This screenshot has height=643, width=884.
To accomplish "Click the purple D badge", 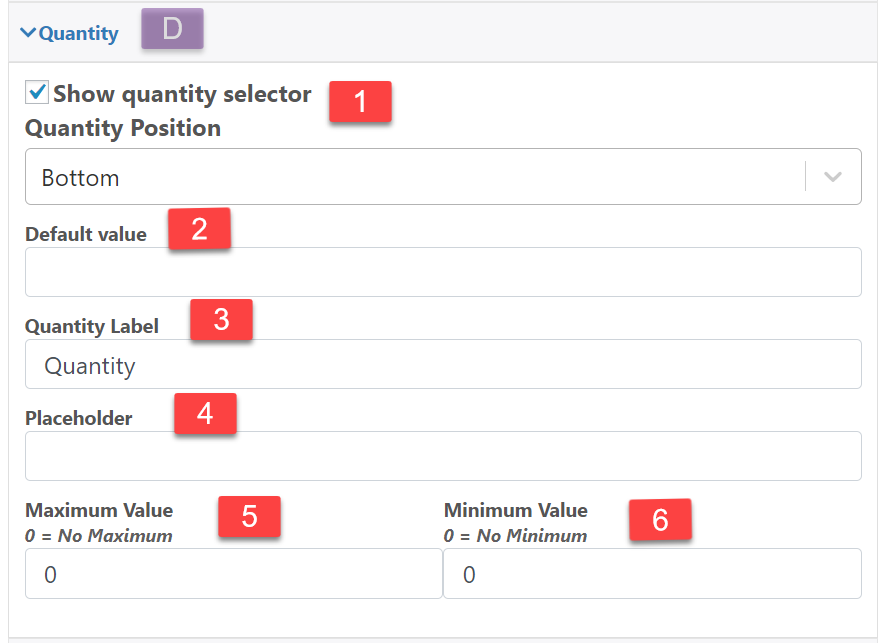I will [172, 28].
